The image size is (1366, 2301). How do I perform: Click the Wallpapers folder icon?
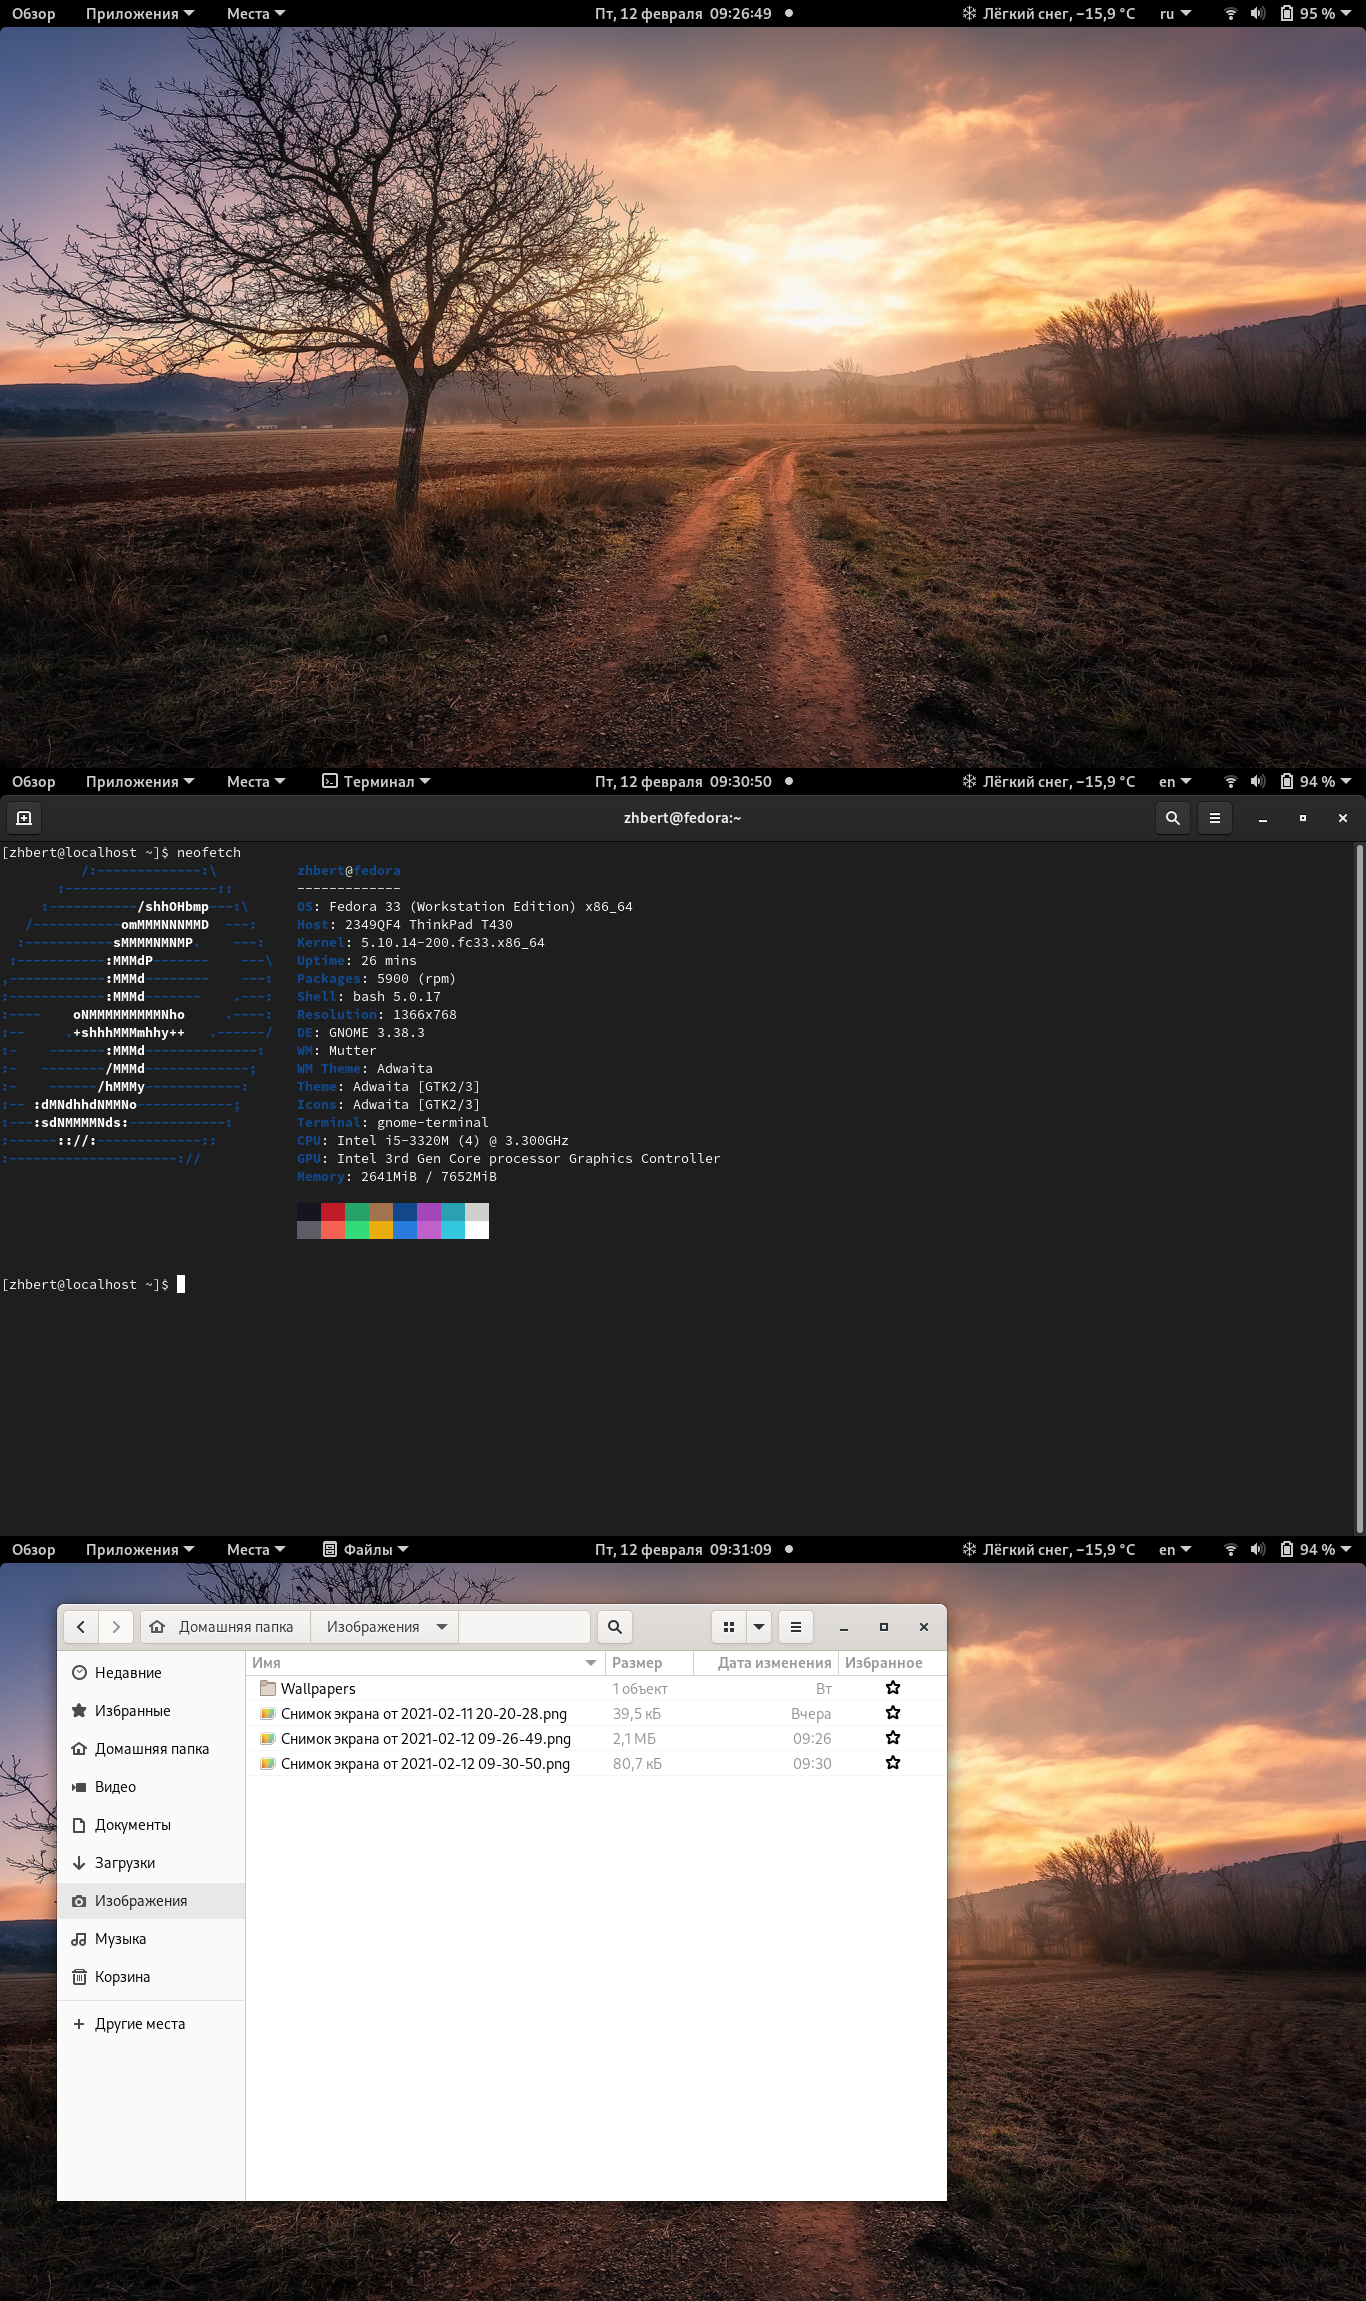267,1688
